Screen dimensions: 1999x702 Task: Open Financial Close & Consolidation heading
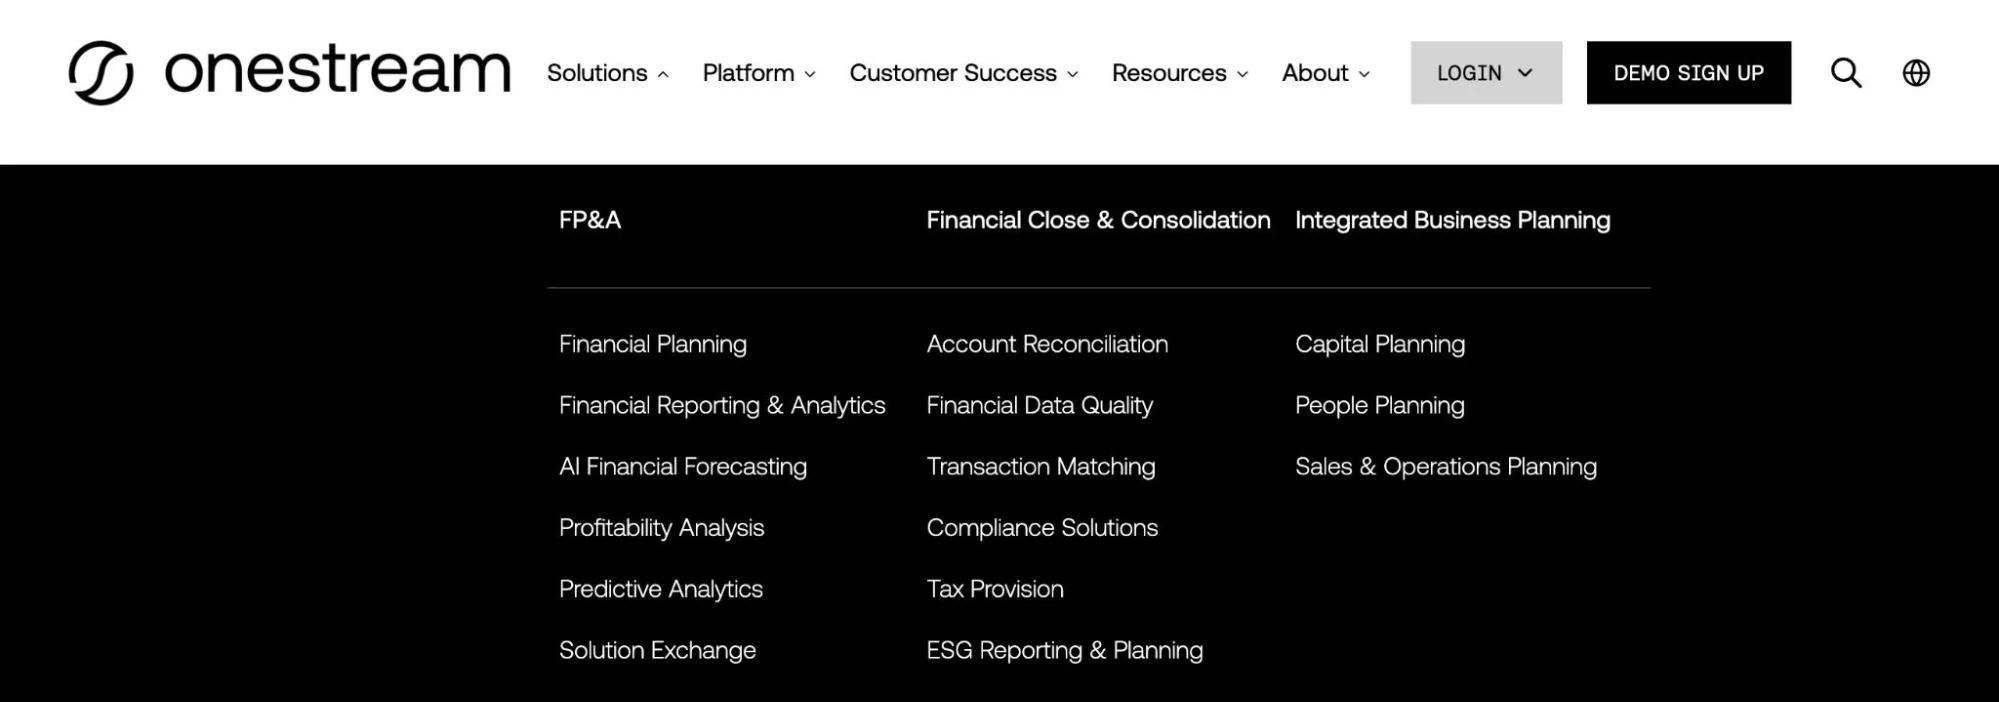1098,220
